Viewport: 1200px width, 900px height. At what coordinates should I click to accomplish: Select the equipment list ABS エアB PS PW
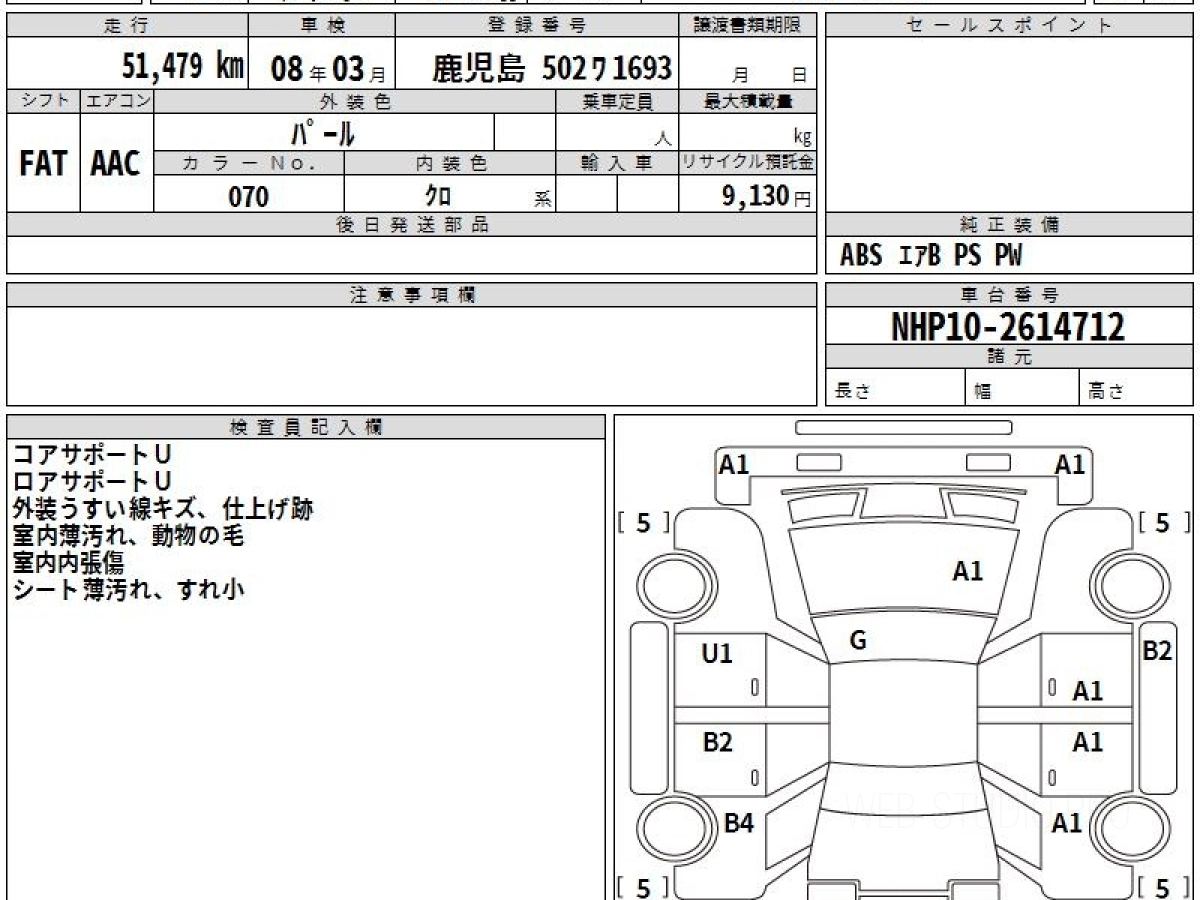pos(931,256)
